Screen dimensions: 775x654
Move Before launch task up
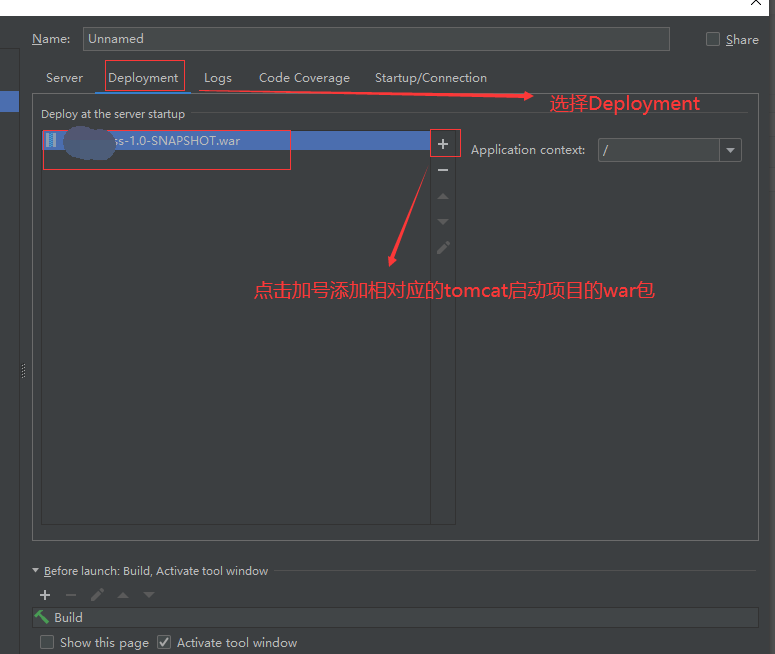(123, 595)
